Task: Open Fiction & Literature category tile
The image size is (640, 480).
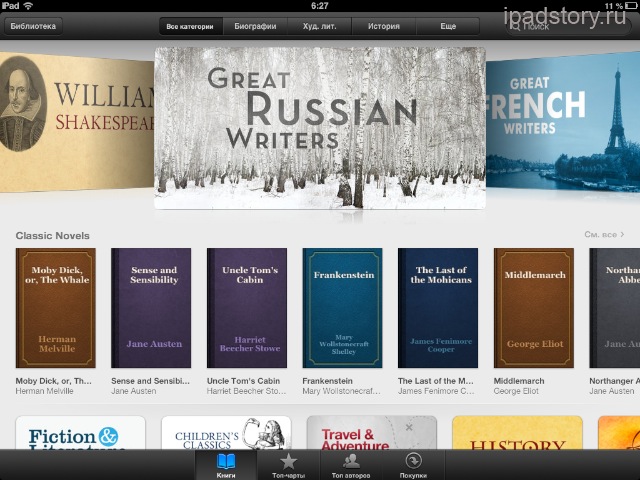Action: (x=80, y=433)
